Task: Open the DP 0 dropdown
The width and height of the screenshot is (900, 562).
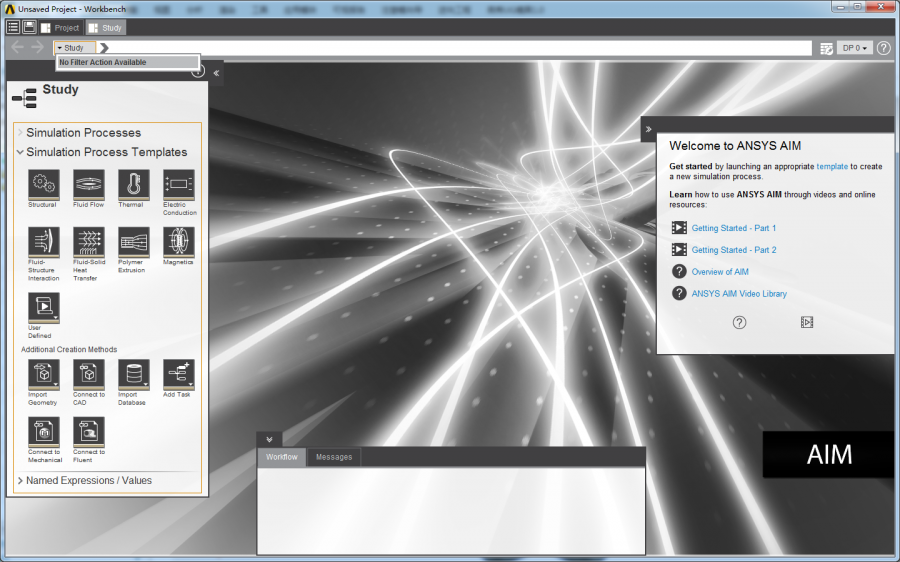Action: 855,48
